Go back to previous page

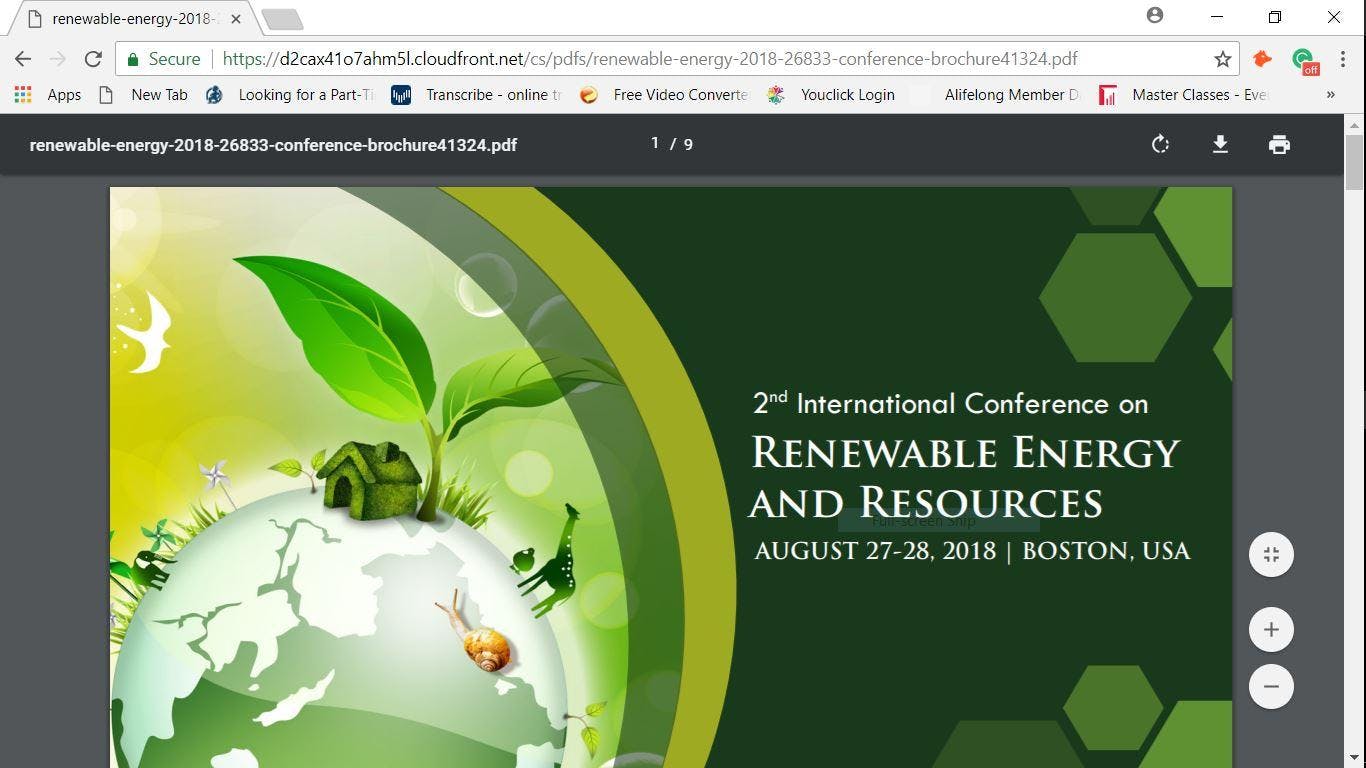(23, 59)
